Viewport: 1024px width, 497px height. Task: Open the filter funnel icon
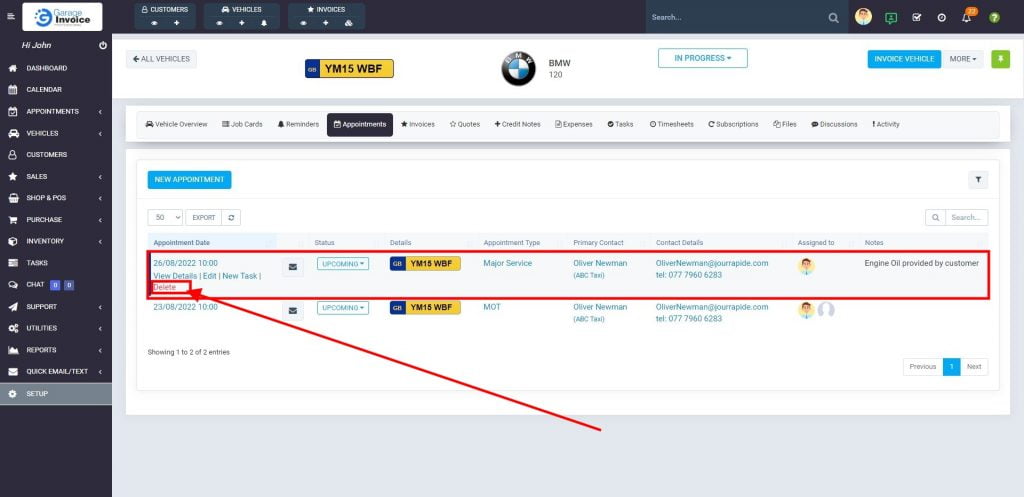coord(978,180)
